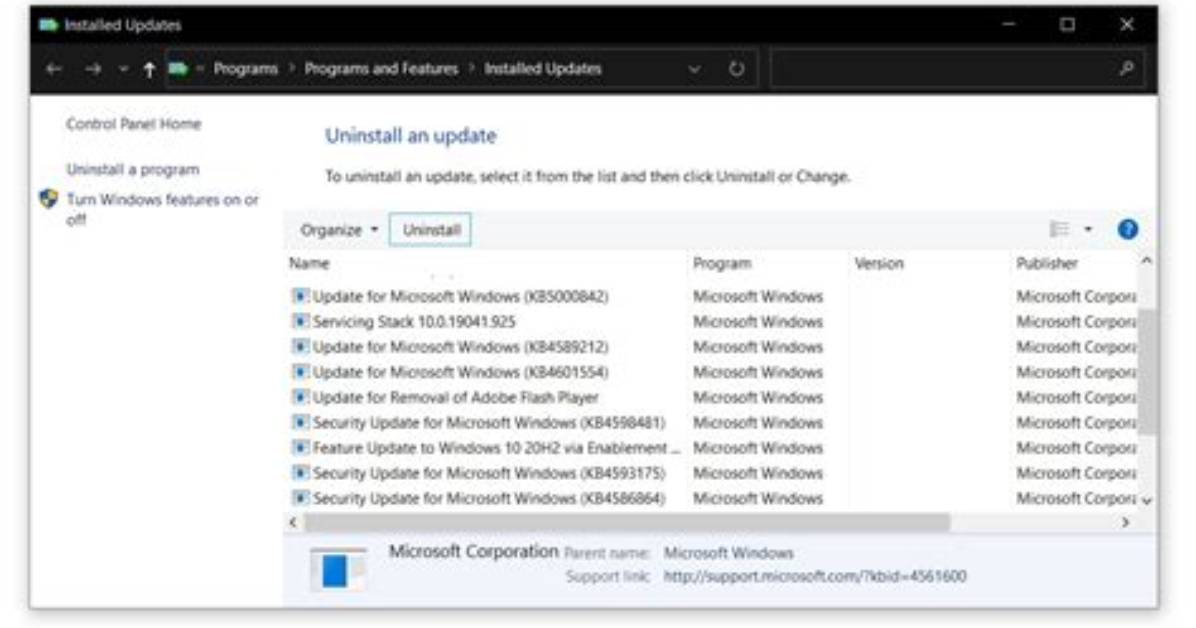Image resolution: width=1196 pixels, height=628 pixels.
Task: Refresh the Installed Updates list
Action: (736, 69)
